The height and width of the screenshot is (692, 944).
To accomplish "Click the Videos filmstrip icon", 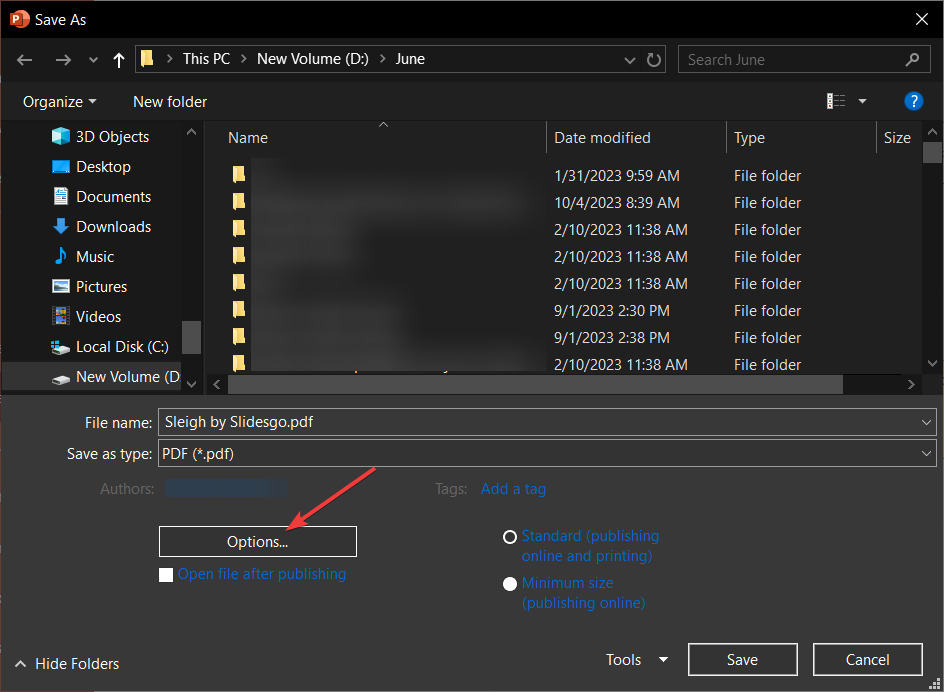I will point(61,316).
